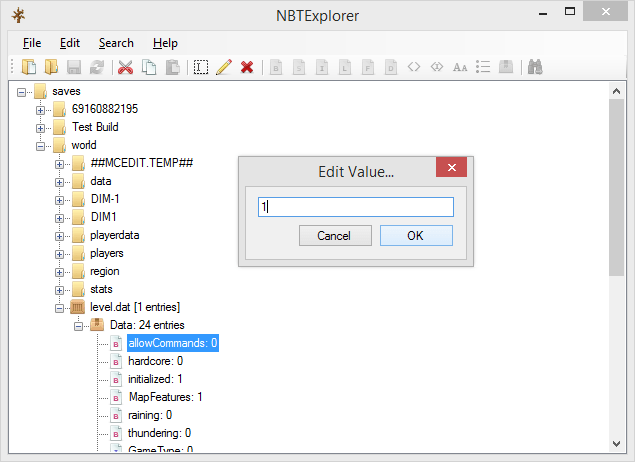
Task: Expand the 69160882195 folder
Action: click(x=40, y=110)
